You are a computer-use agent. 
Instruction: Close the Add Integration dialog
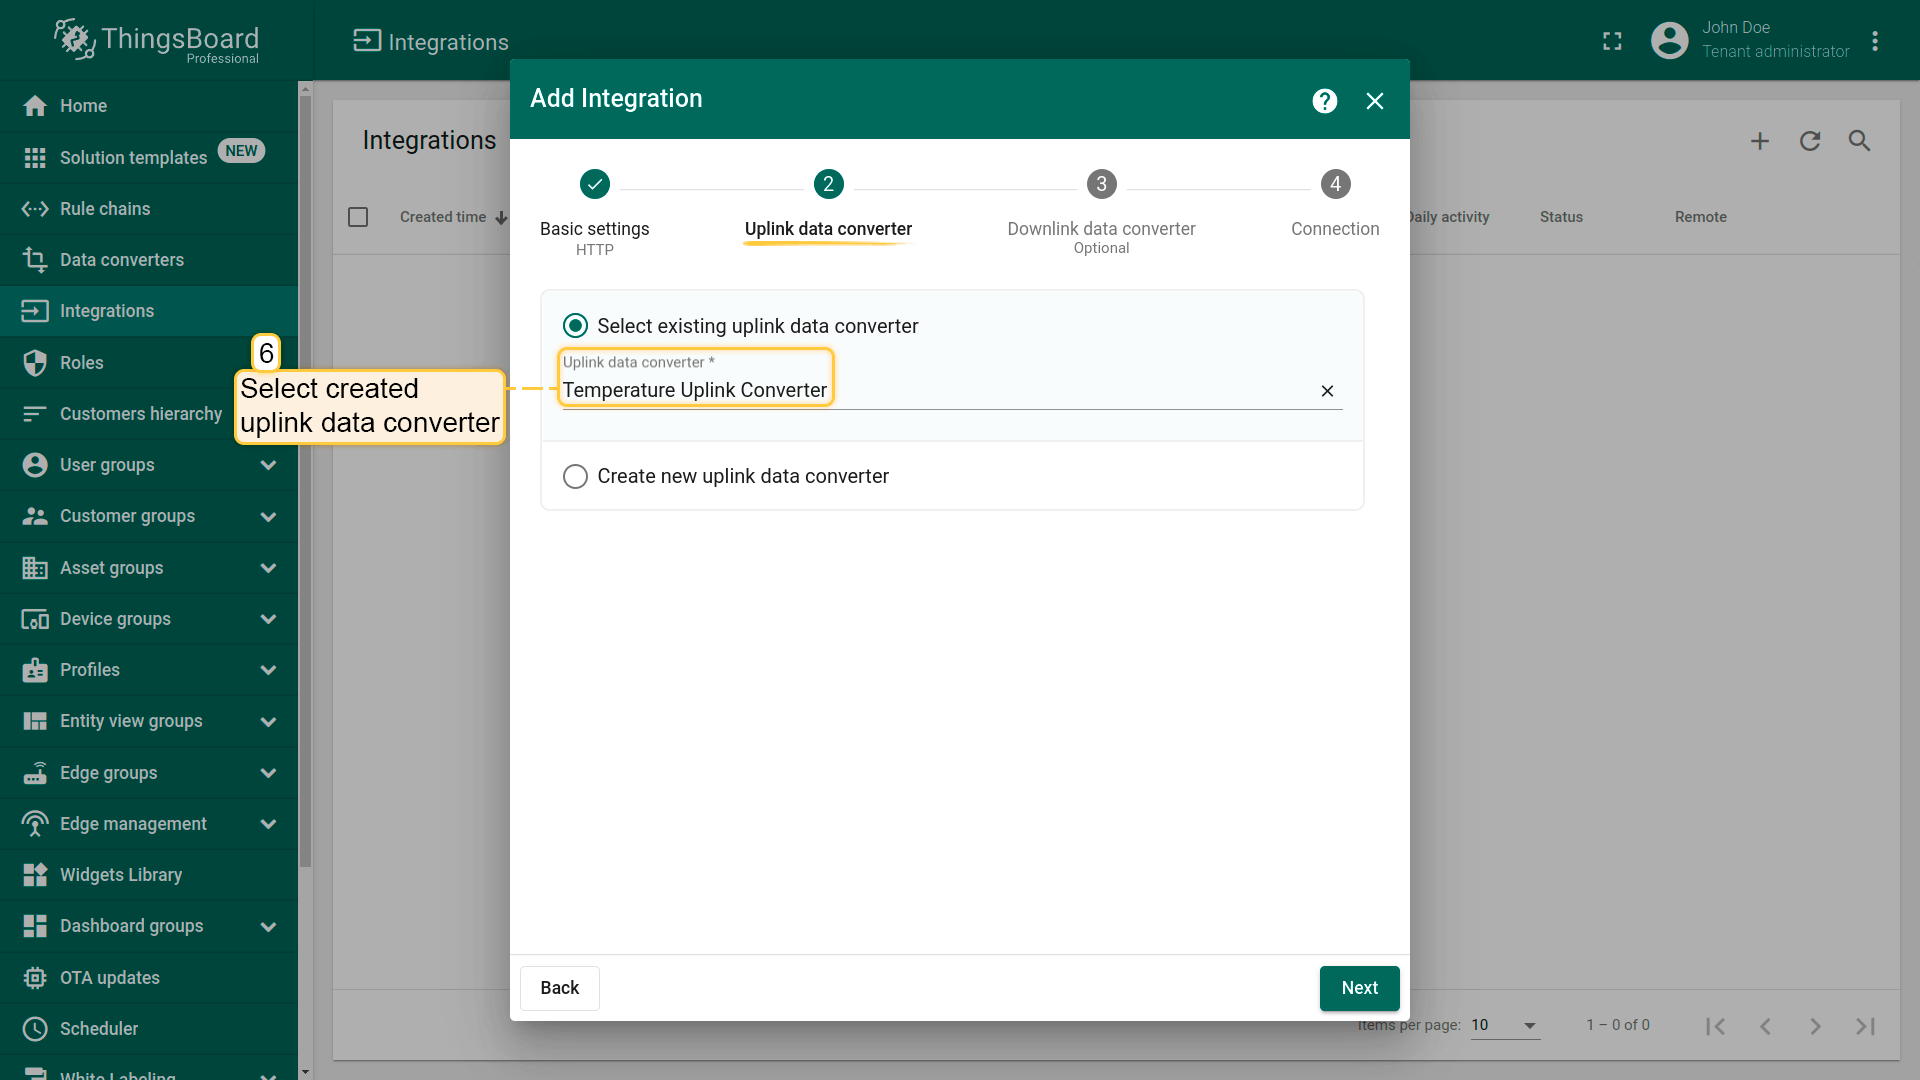1375,101
